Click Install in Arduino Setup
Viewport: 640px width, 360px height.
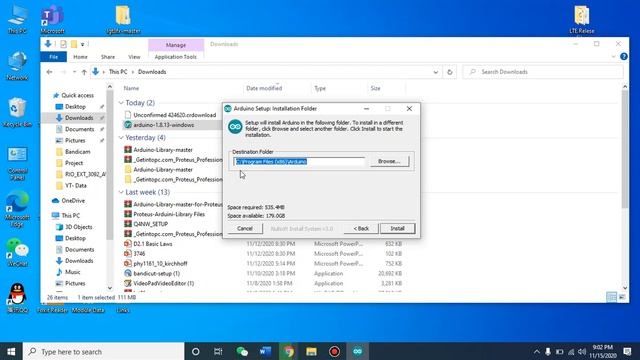click(x=398, y=229)
